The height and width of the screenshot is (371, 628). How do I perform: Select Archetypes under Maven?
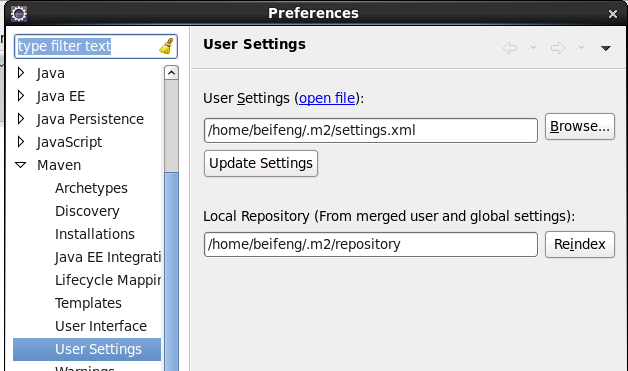point(91,188)
